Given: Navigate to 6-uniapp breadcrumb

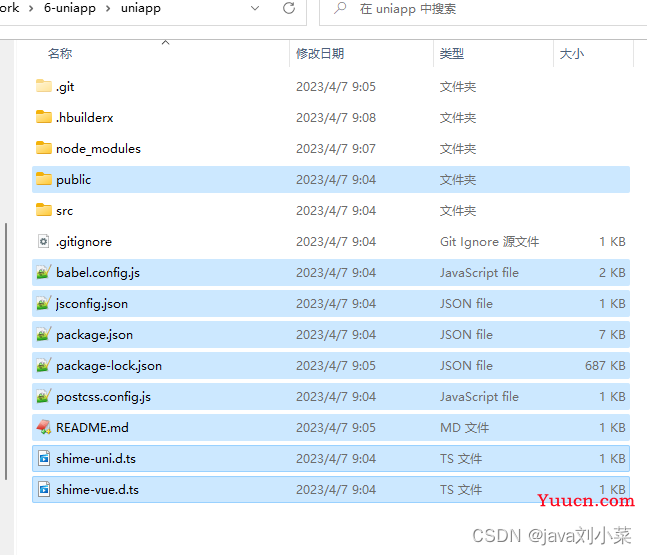Looking at the screenshot, I should click(70, 8).
